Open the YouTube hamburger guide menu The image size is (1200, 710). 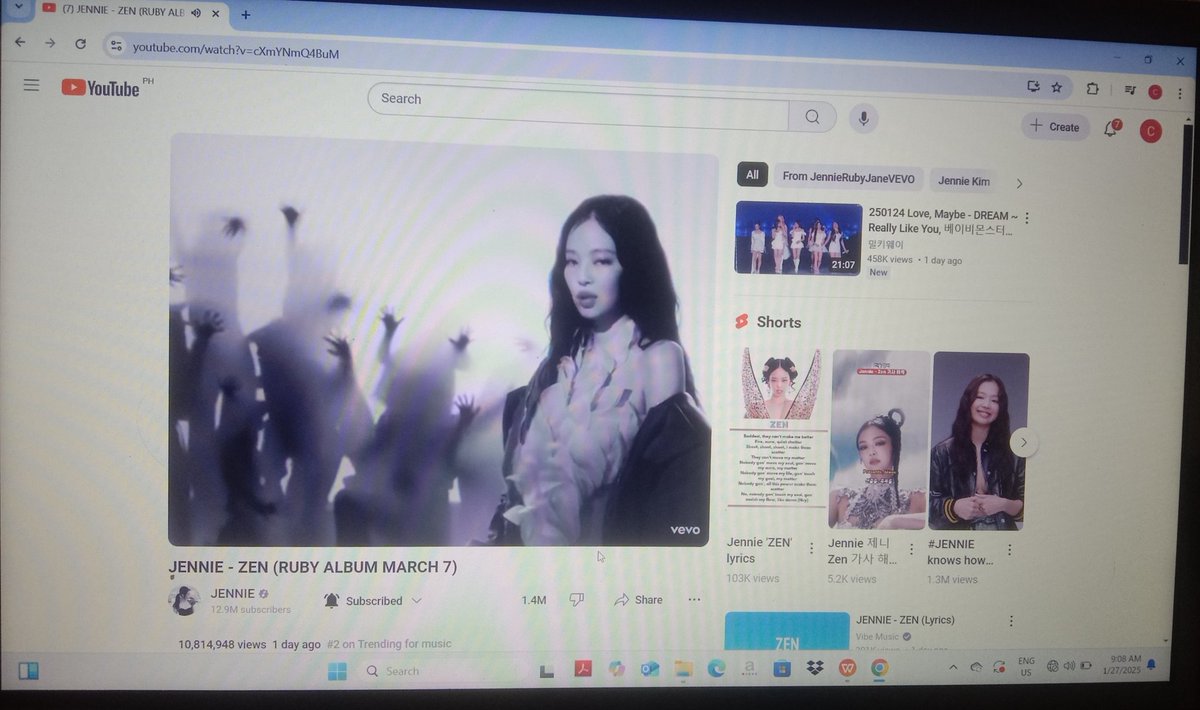click(31, 85)
